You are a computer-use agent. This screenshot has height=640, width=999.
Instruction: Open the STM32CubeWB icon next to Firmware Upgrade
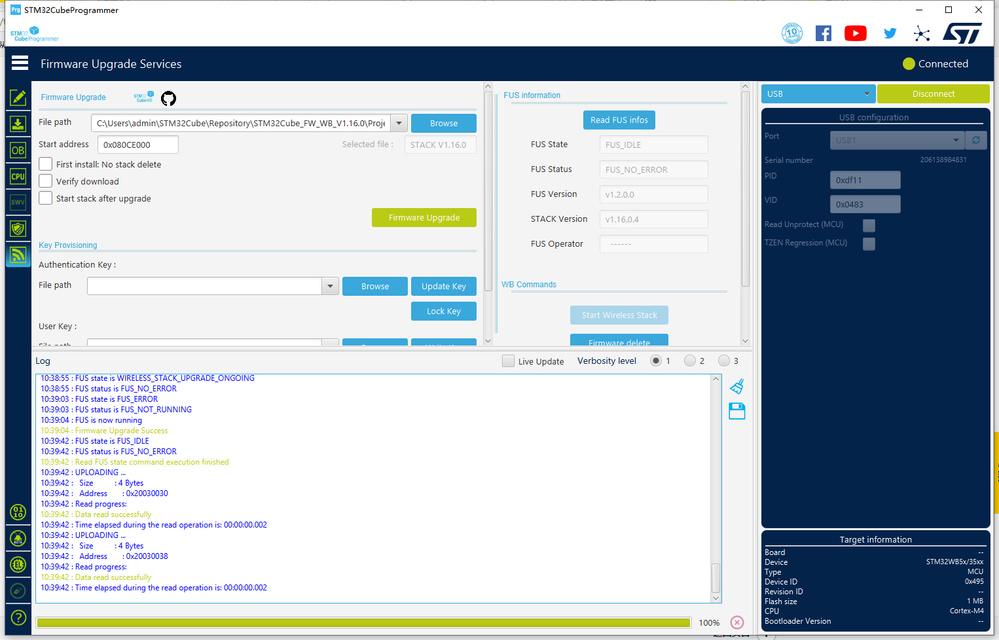click(144, 97)
